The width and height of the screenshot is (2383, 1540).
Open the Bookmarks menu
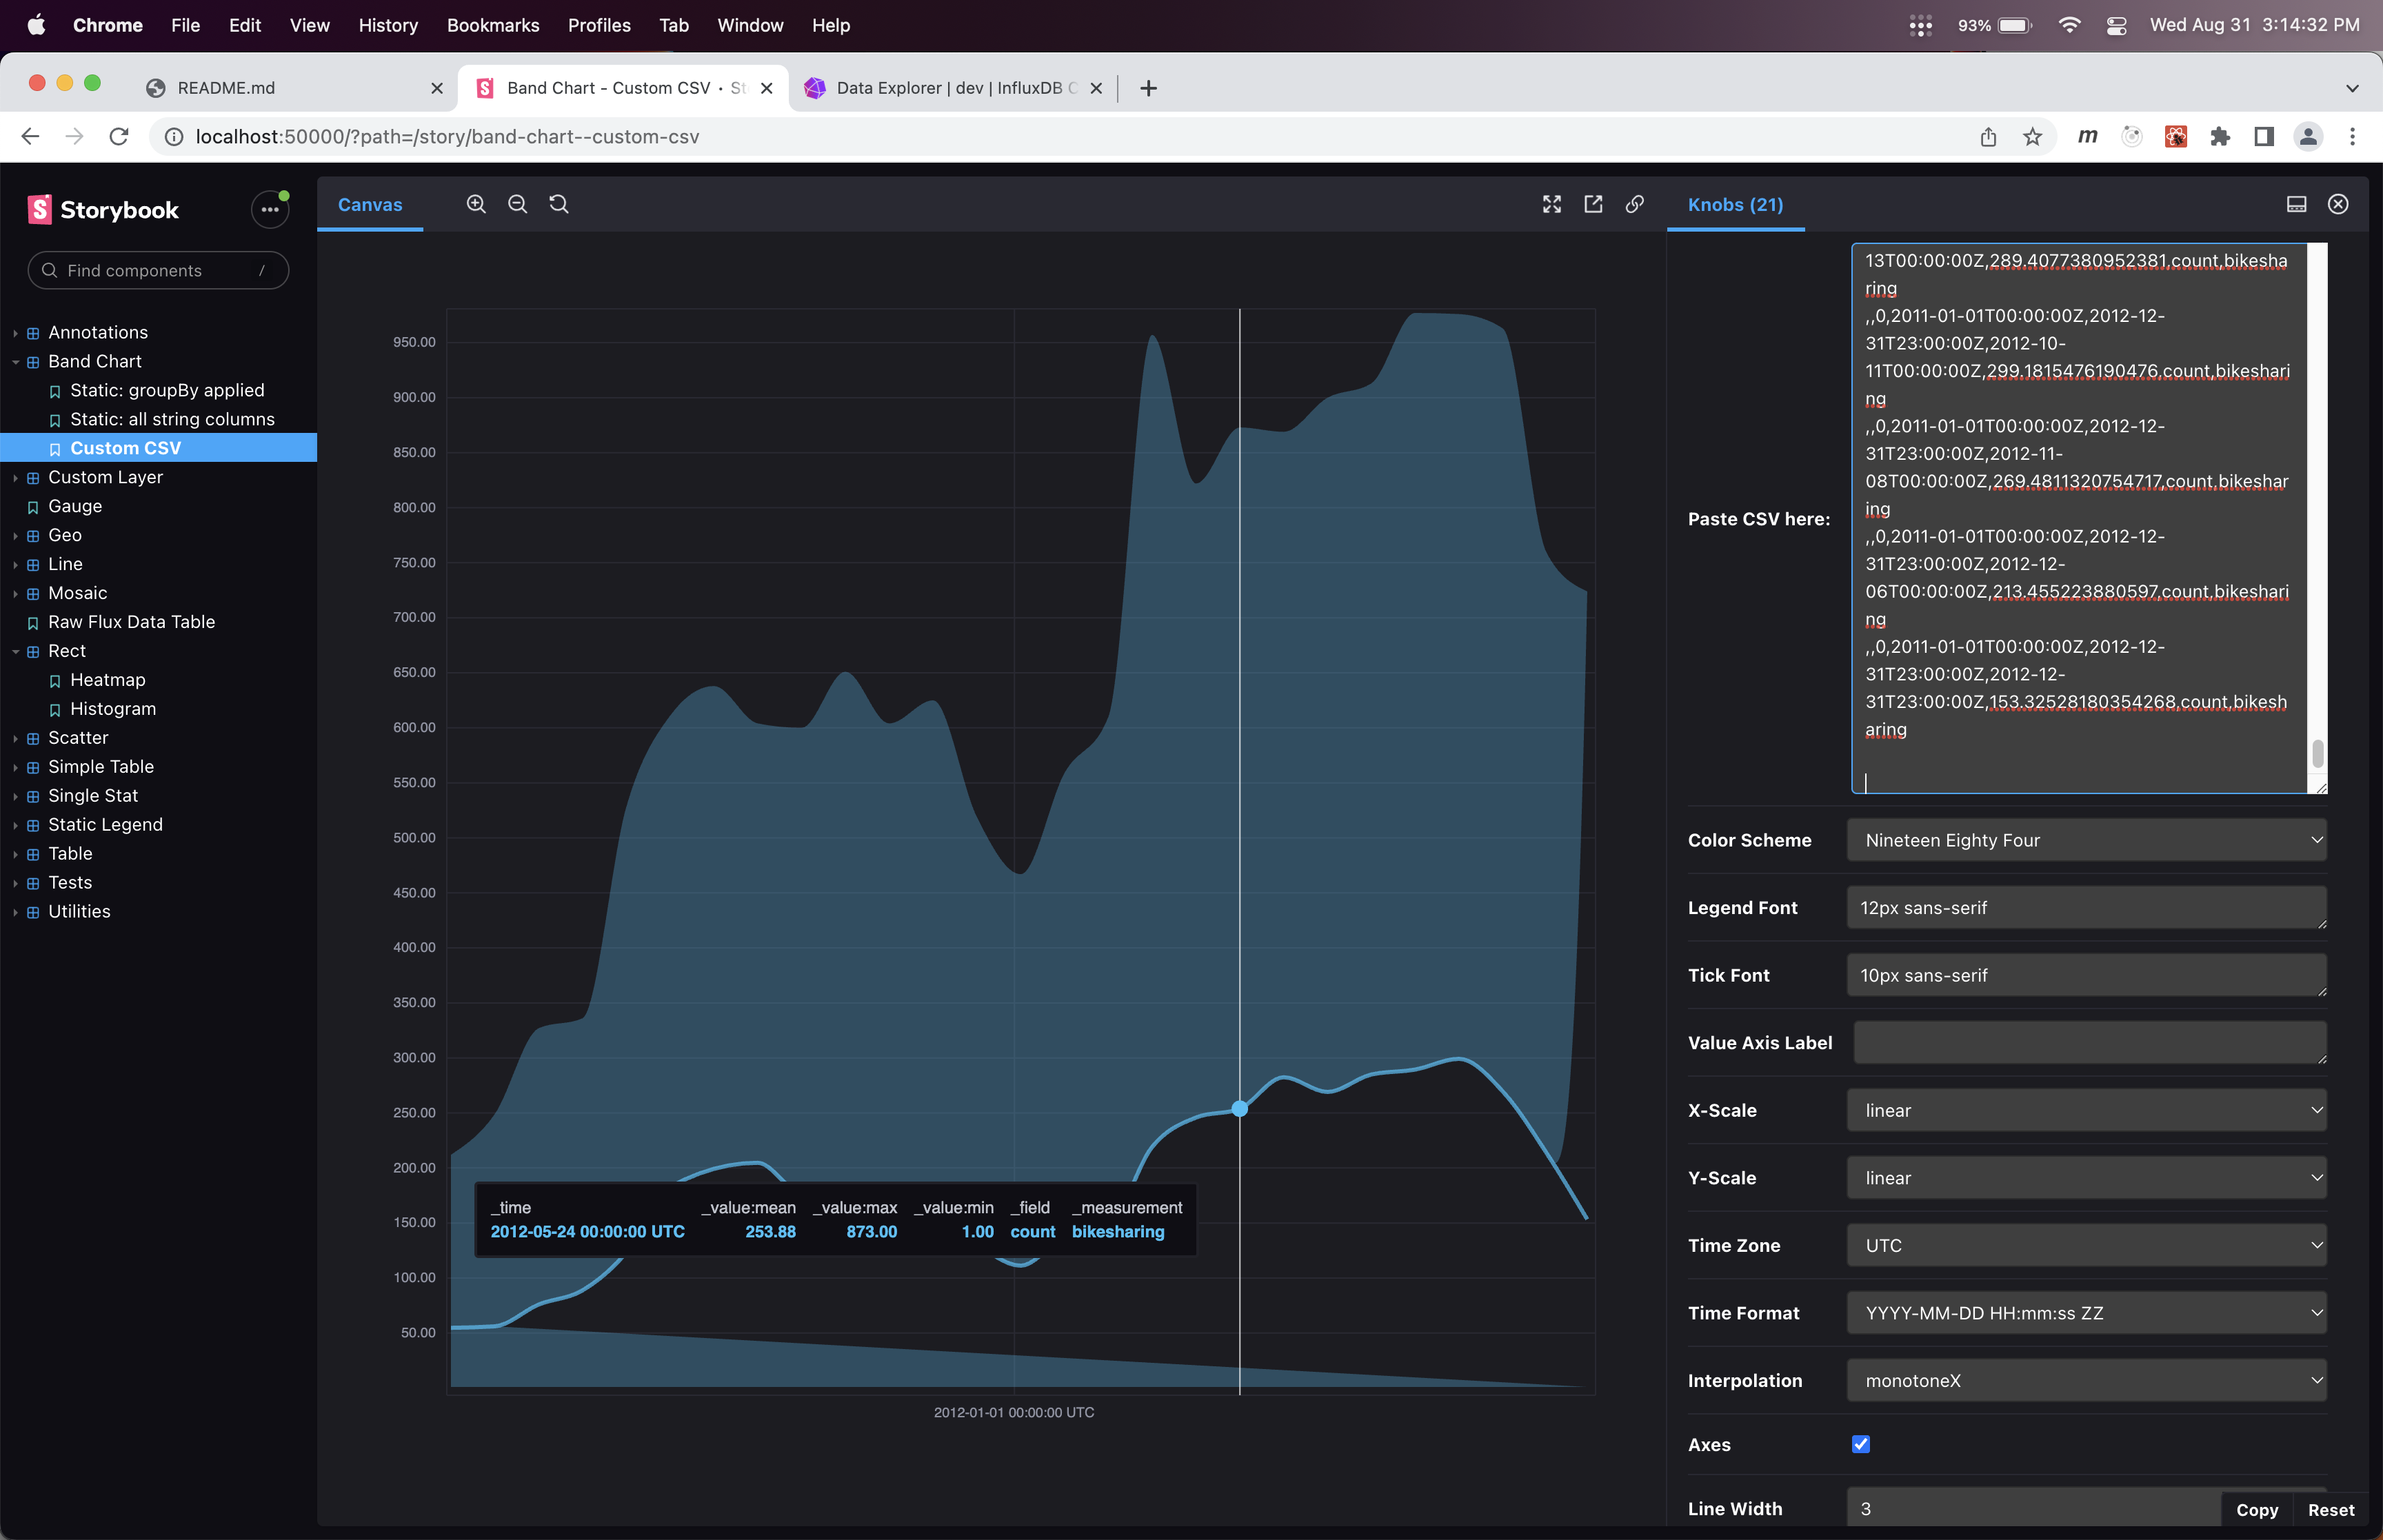pyautogui.click(x=493, y=25)
